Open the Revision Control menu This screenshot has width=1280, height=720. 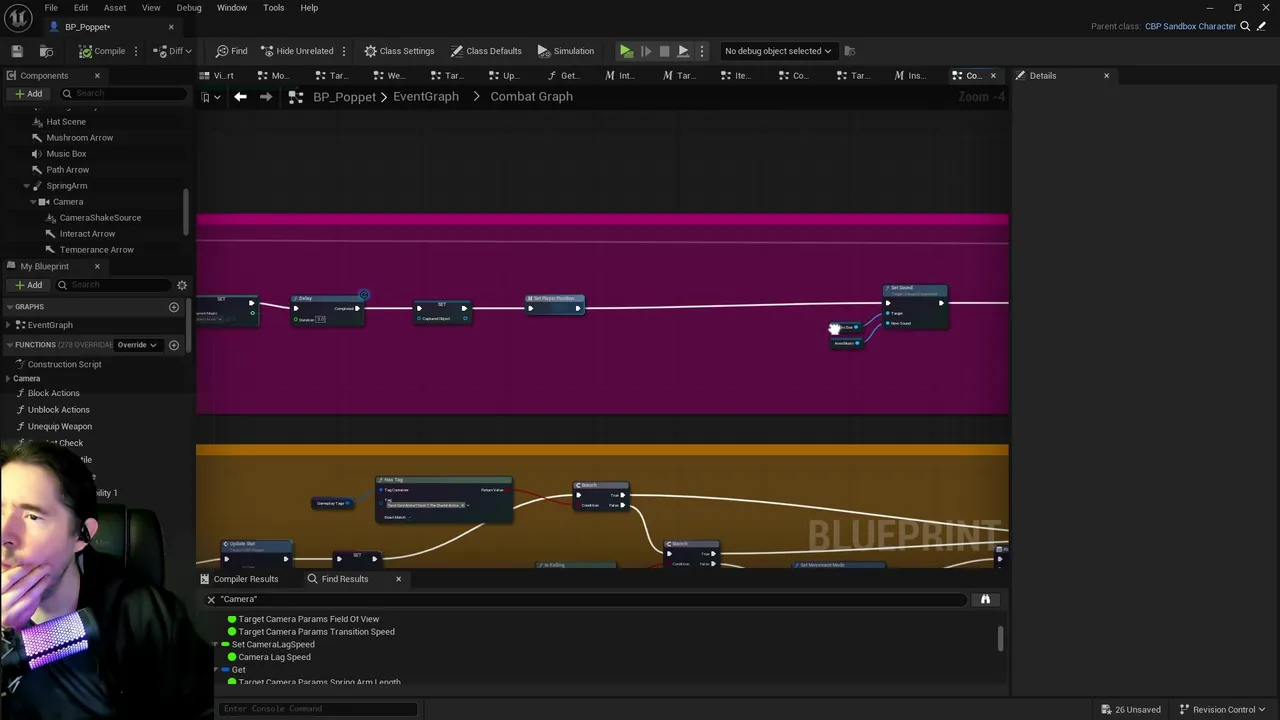point(1222,710)
